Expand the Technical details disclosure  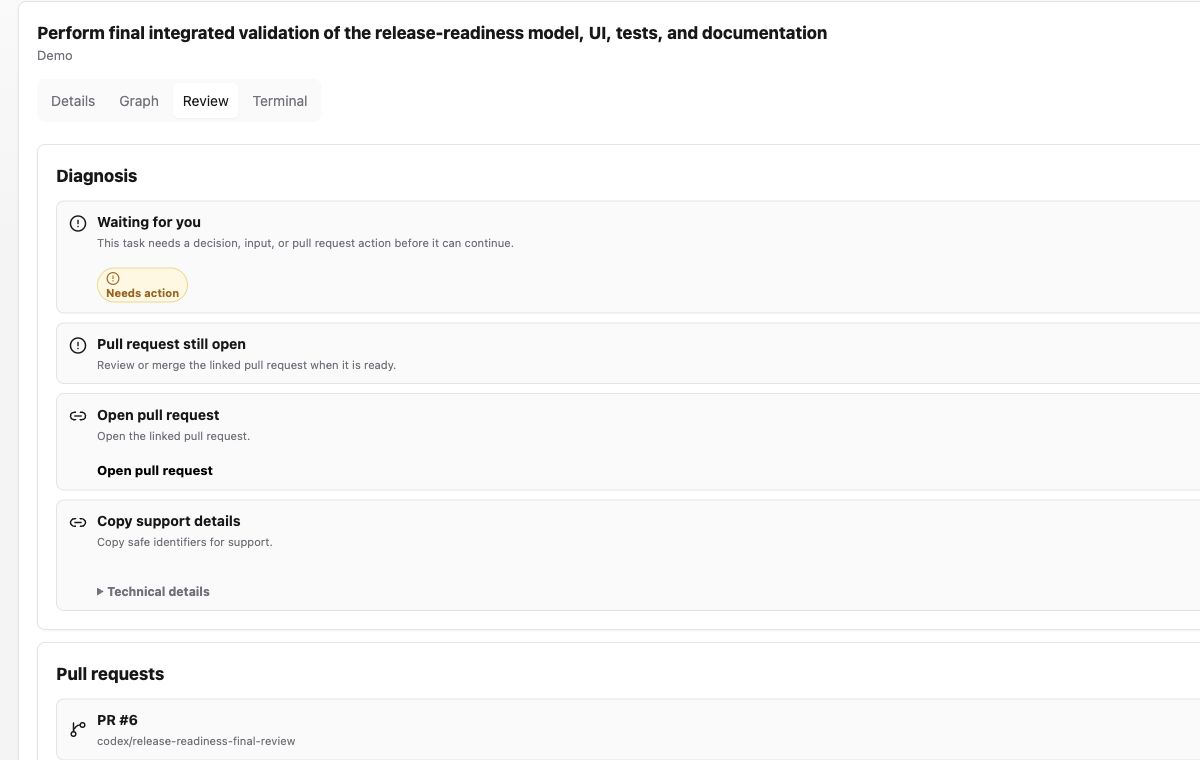tap(153, 591)
